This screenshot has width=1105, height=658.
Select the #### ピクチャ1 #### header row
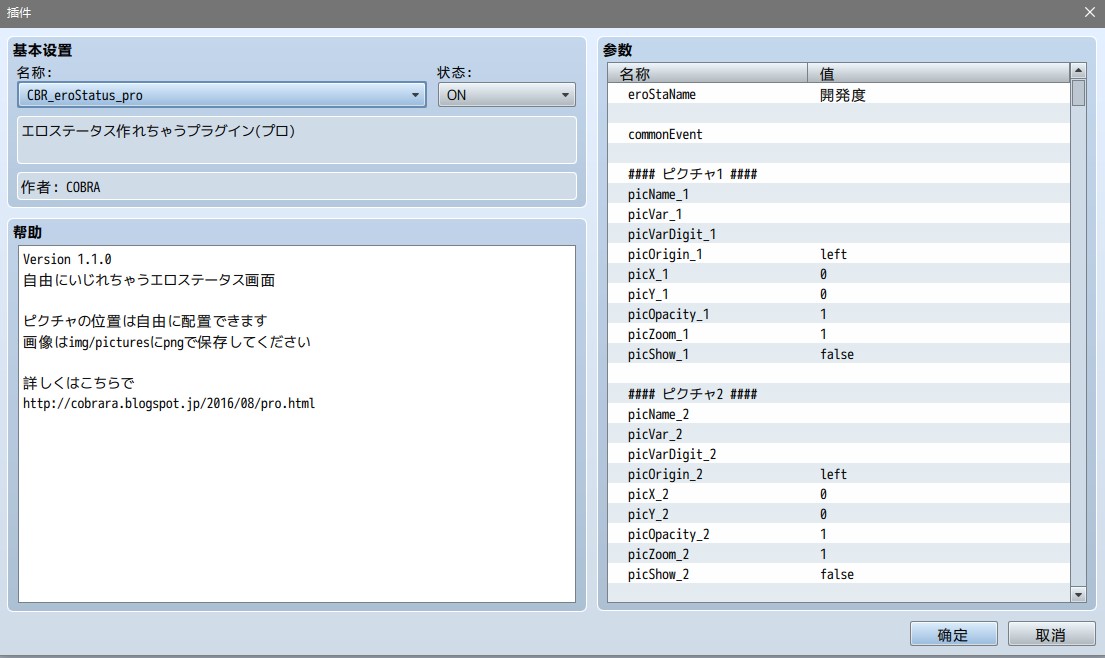[839, 174]
